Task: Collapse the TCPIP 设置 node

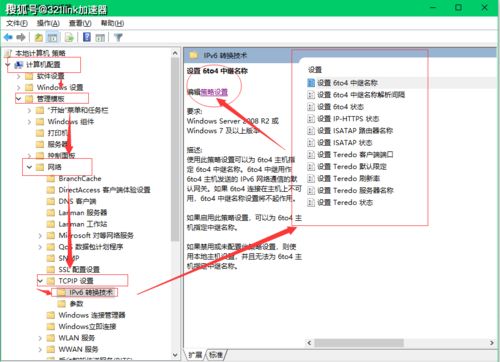Action: tap(40, 281)
